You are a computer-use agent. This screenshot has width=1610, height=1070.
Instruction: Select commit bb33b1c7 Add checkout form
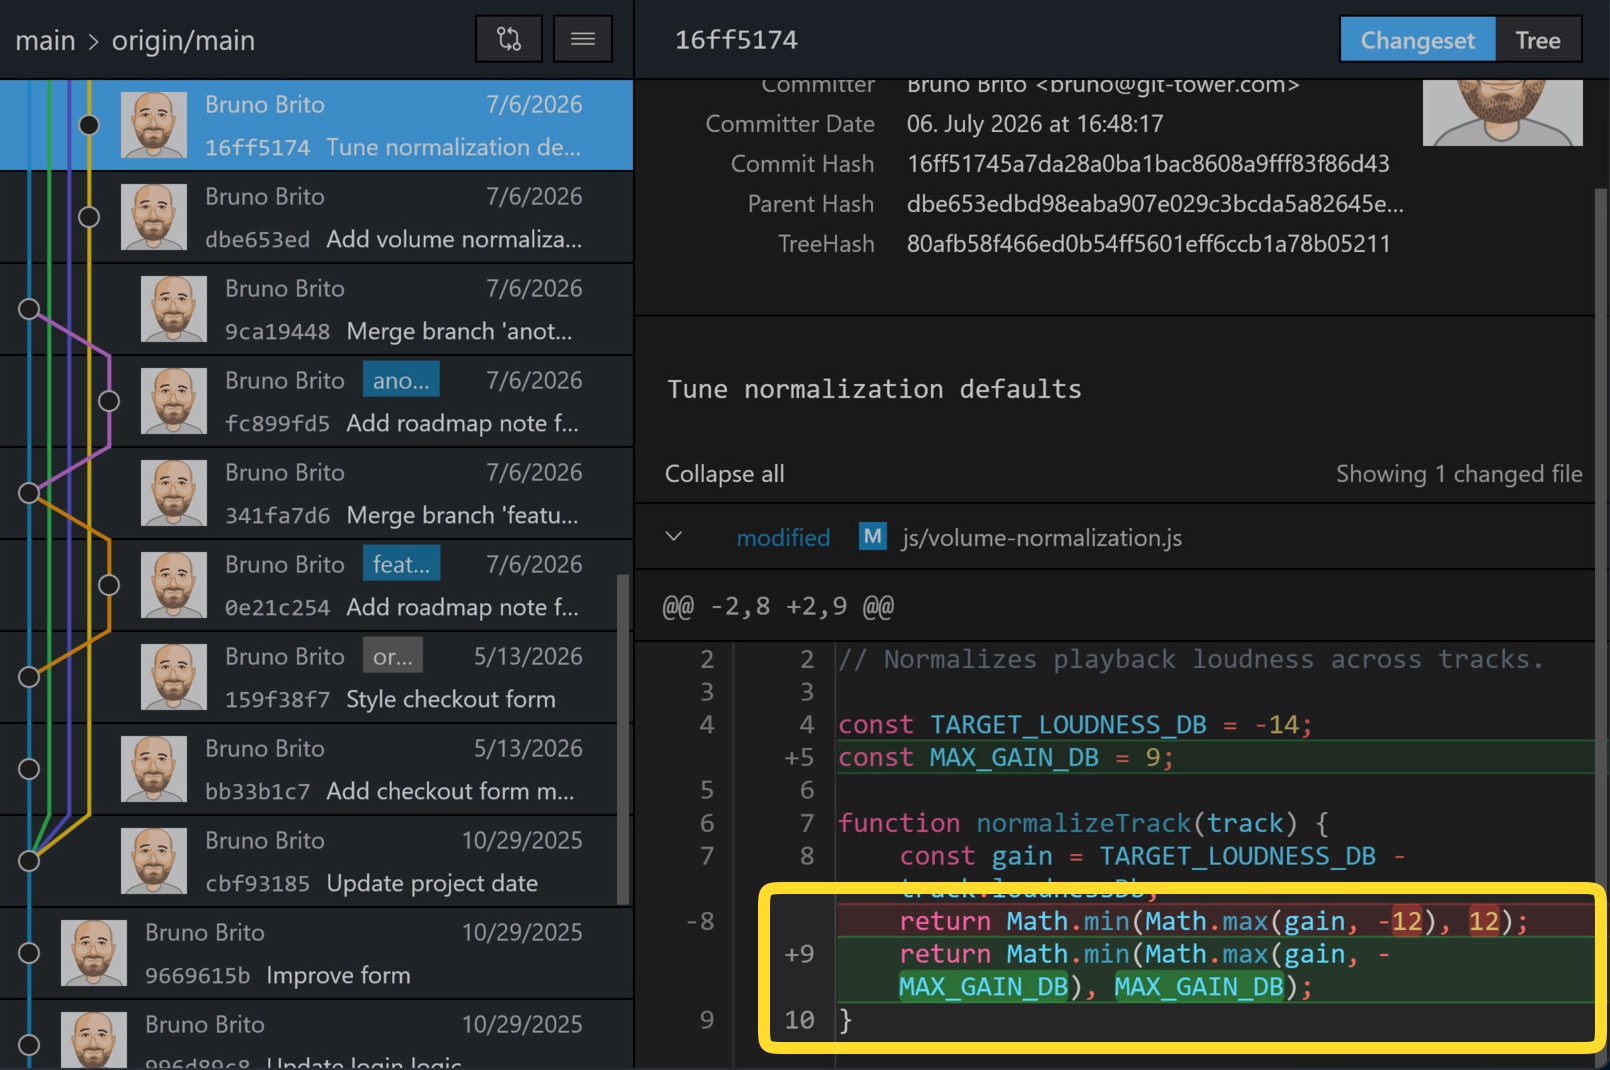(316, 769)
